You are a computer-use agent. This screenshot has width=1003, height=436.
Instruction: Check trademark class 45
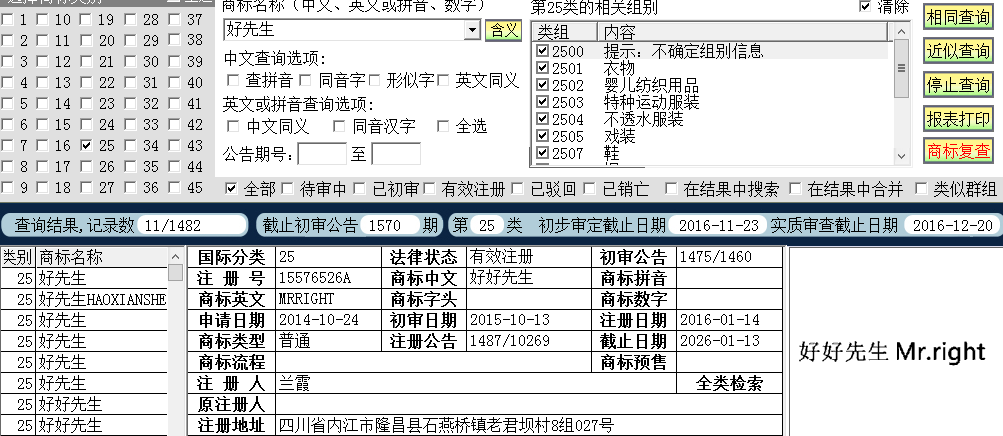pyautogui.click(x=175, y=188)
